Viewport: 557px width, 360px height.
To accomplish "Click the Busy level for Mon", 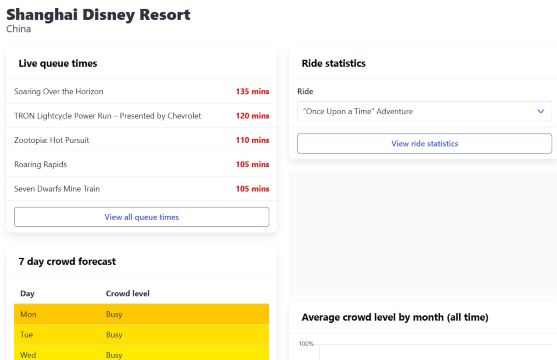I will point(114,314).
